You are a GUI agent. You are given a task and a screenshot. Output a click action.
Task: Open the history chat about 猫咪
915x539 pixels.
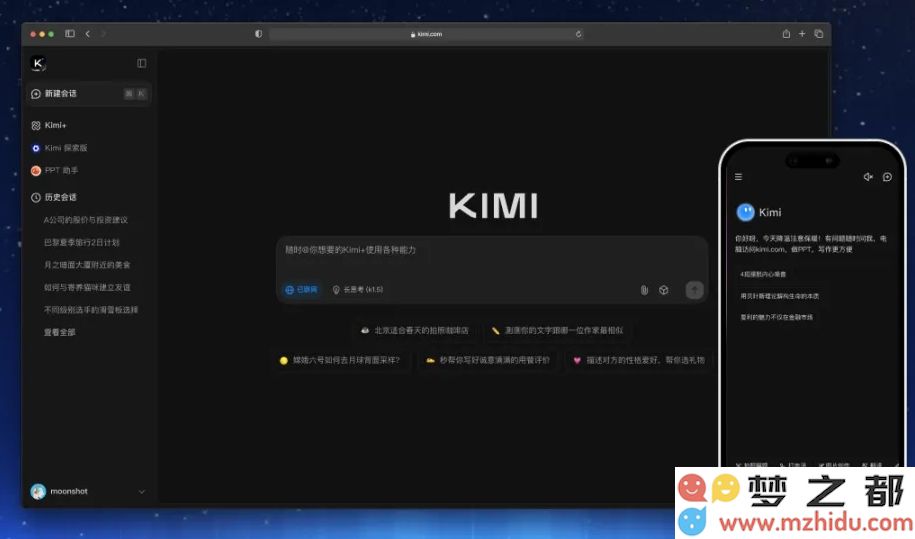coord(87,287)
